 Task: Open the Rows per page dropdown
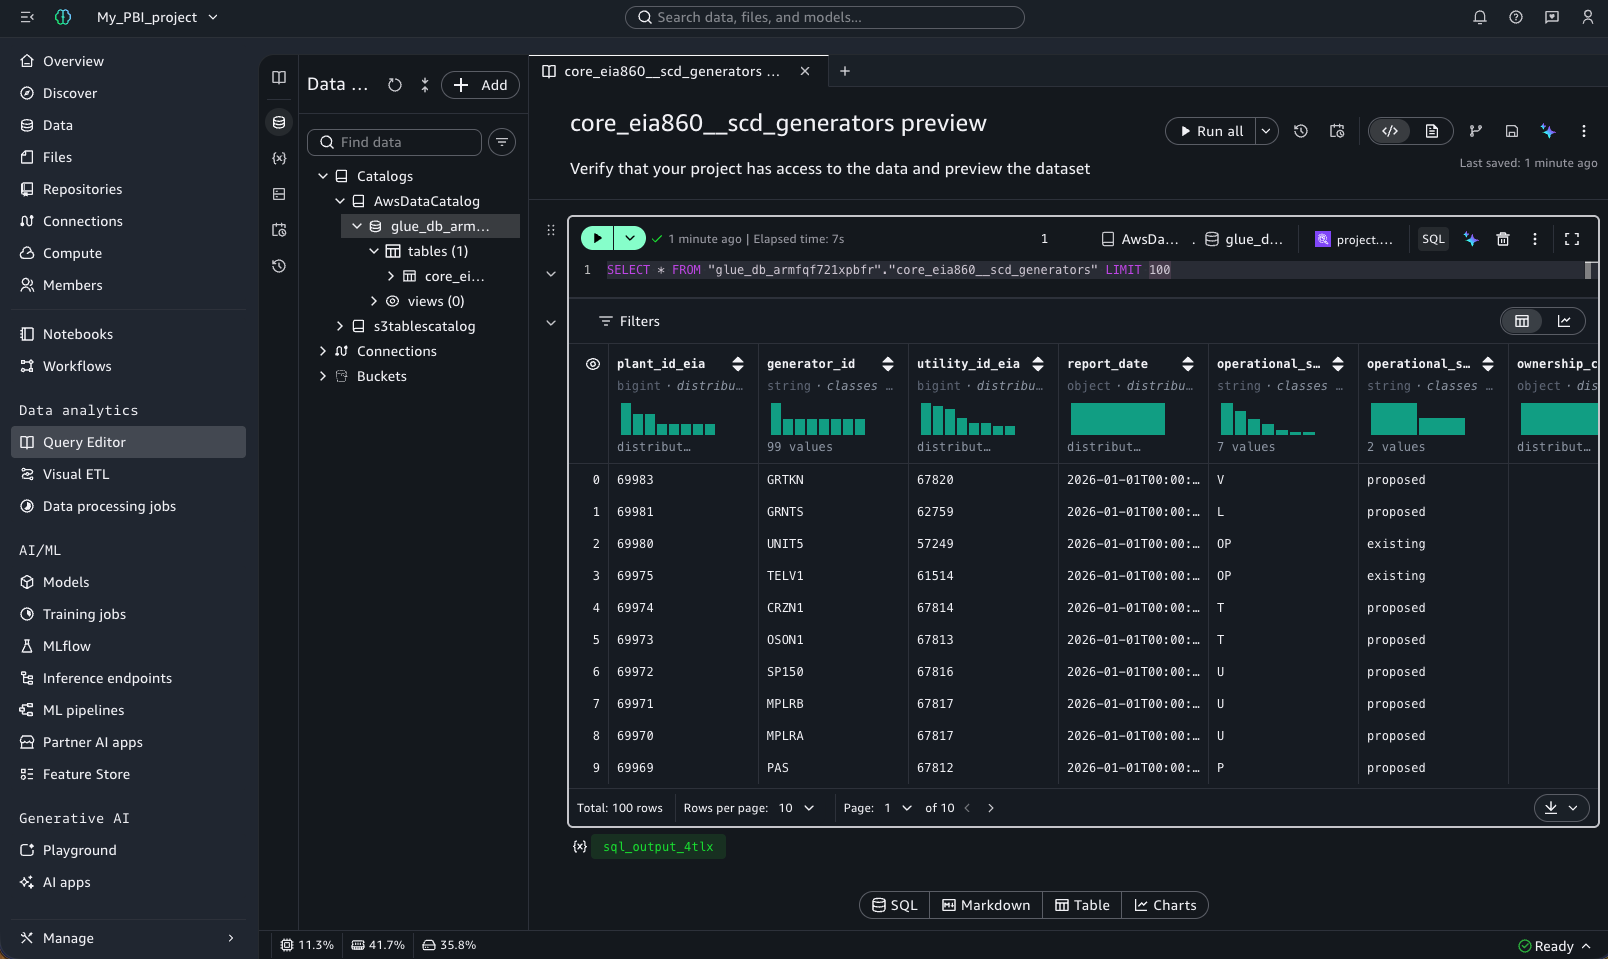[x=797, y=808]
